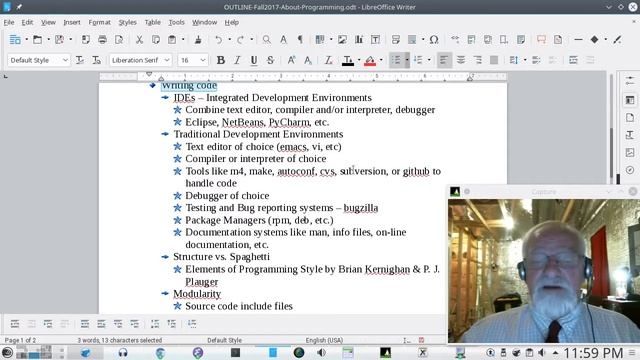Open the Styles menu
This screenshot has width=640, height=360.
click(127, 22)
